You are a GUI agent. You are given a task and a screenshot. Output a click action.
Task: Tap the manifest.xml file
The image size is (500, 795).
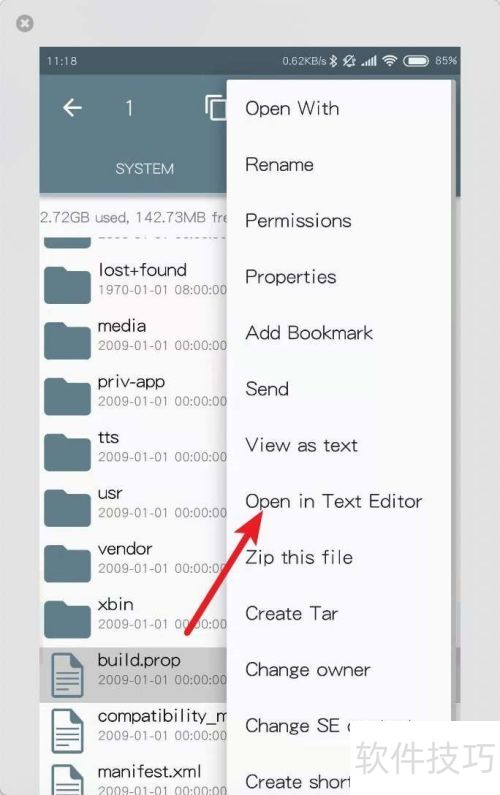tap(133, 777)
